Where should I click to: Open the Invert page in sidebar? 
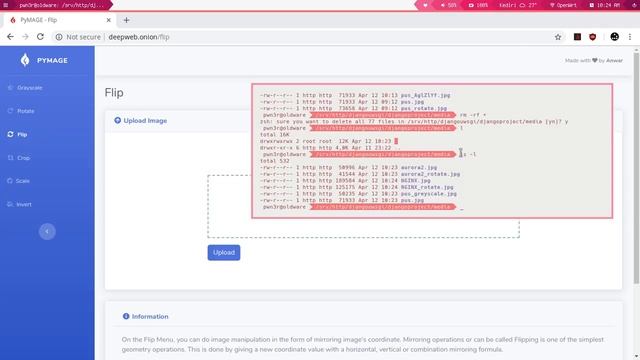(19, 204)
